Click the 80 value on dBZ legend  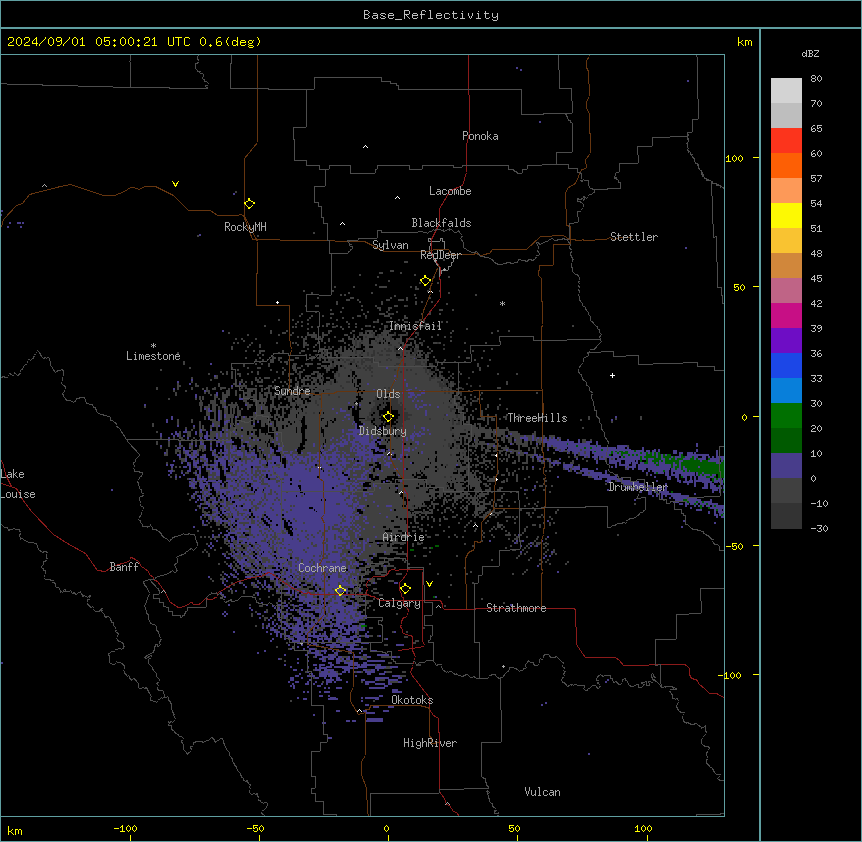pyautogui.click(x=816, y=79)
